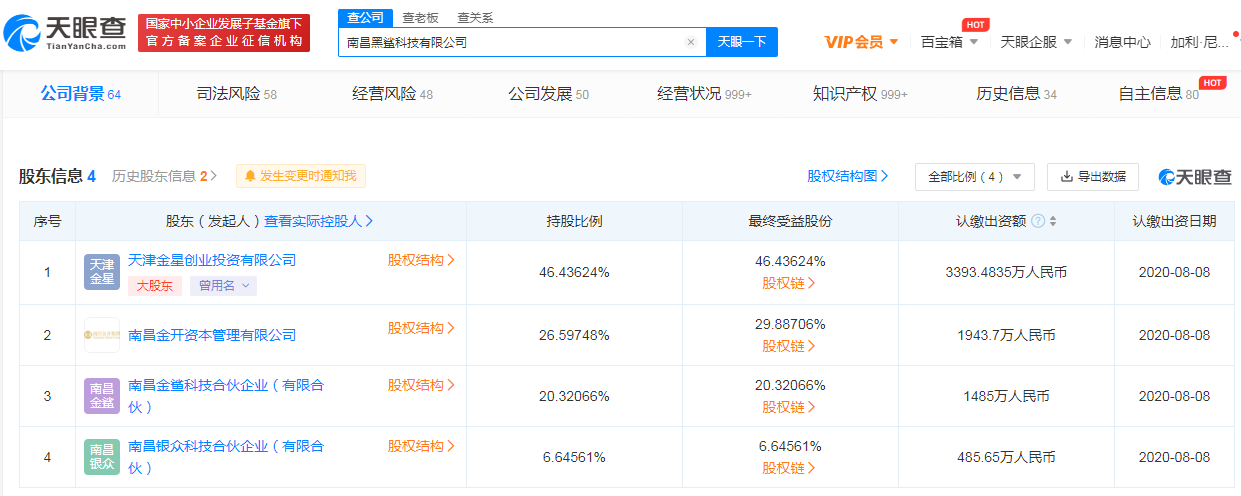The height and width of the screenshot is (496, 1241).
Task: Select the 26.59748% holding ratio cell
Action: pos(574,336)
